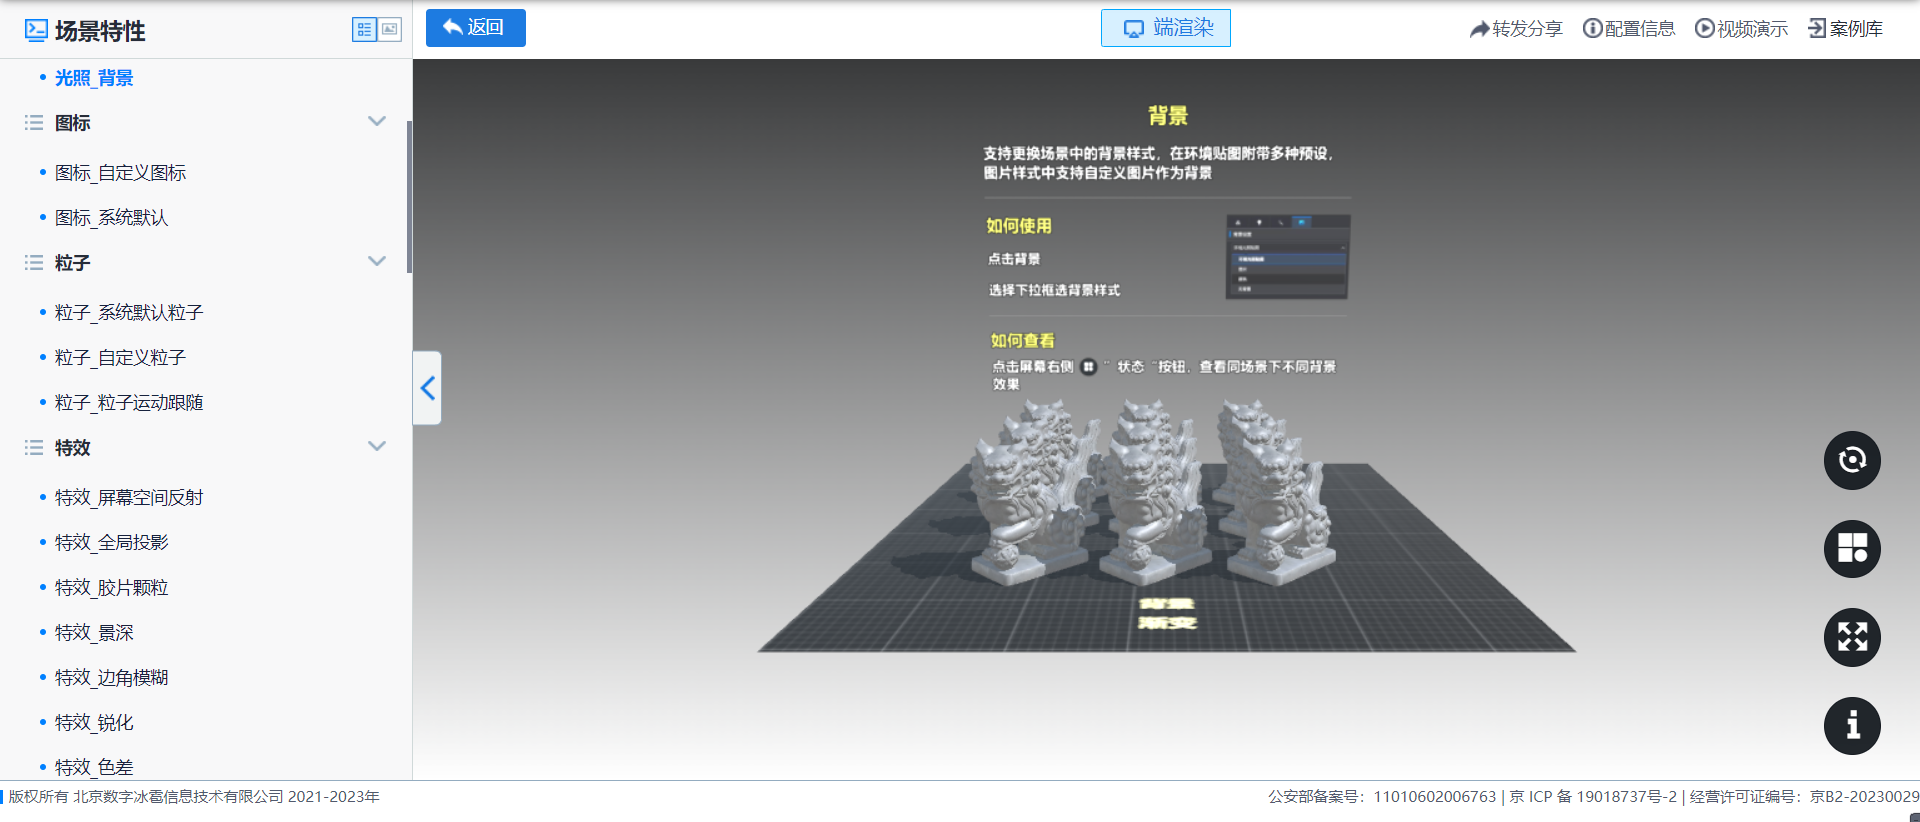Select 特效_锐化 item
Image resolution: width=1920 pixels, height=822 pixels.
(x=94, y=723)
